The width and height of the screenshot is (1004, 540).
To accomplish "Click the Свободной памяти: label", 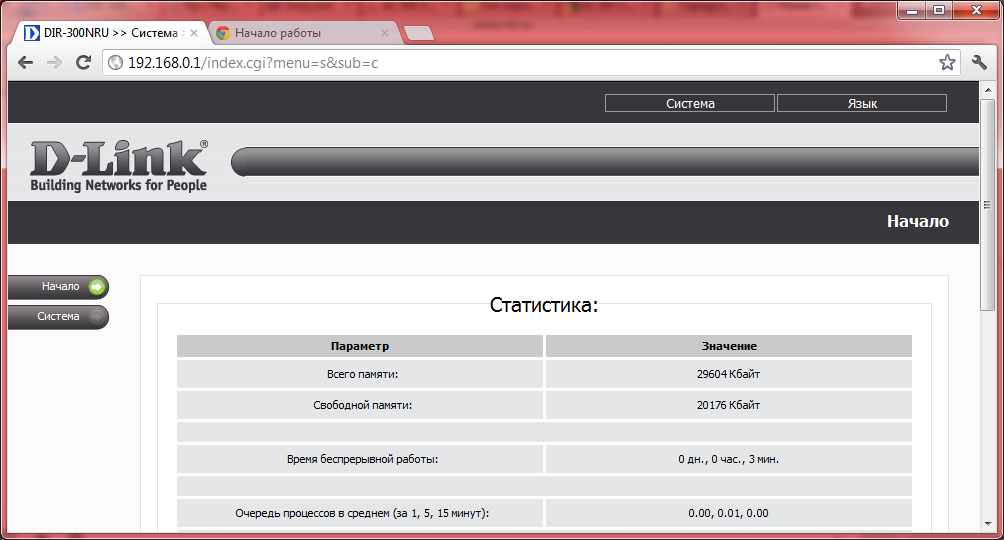I will coord(362,405).
